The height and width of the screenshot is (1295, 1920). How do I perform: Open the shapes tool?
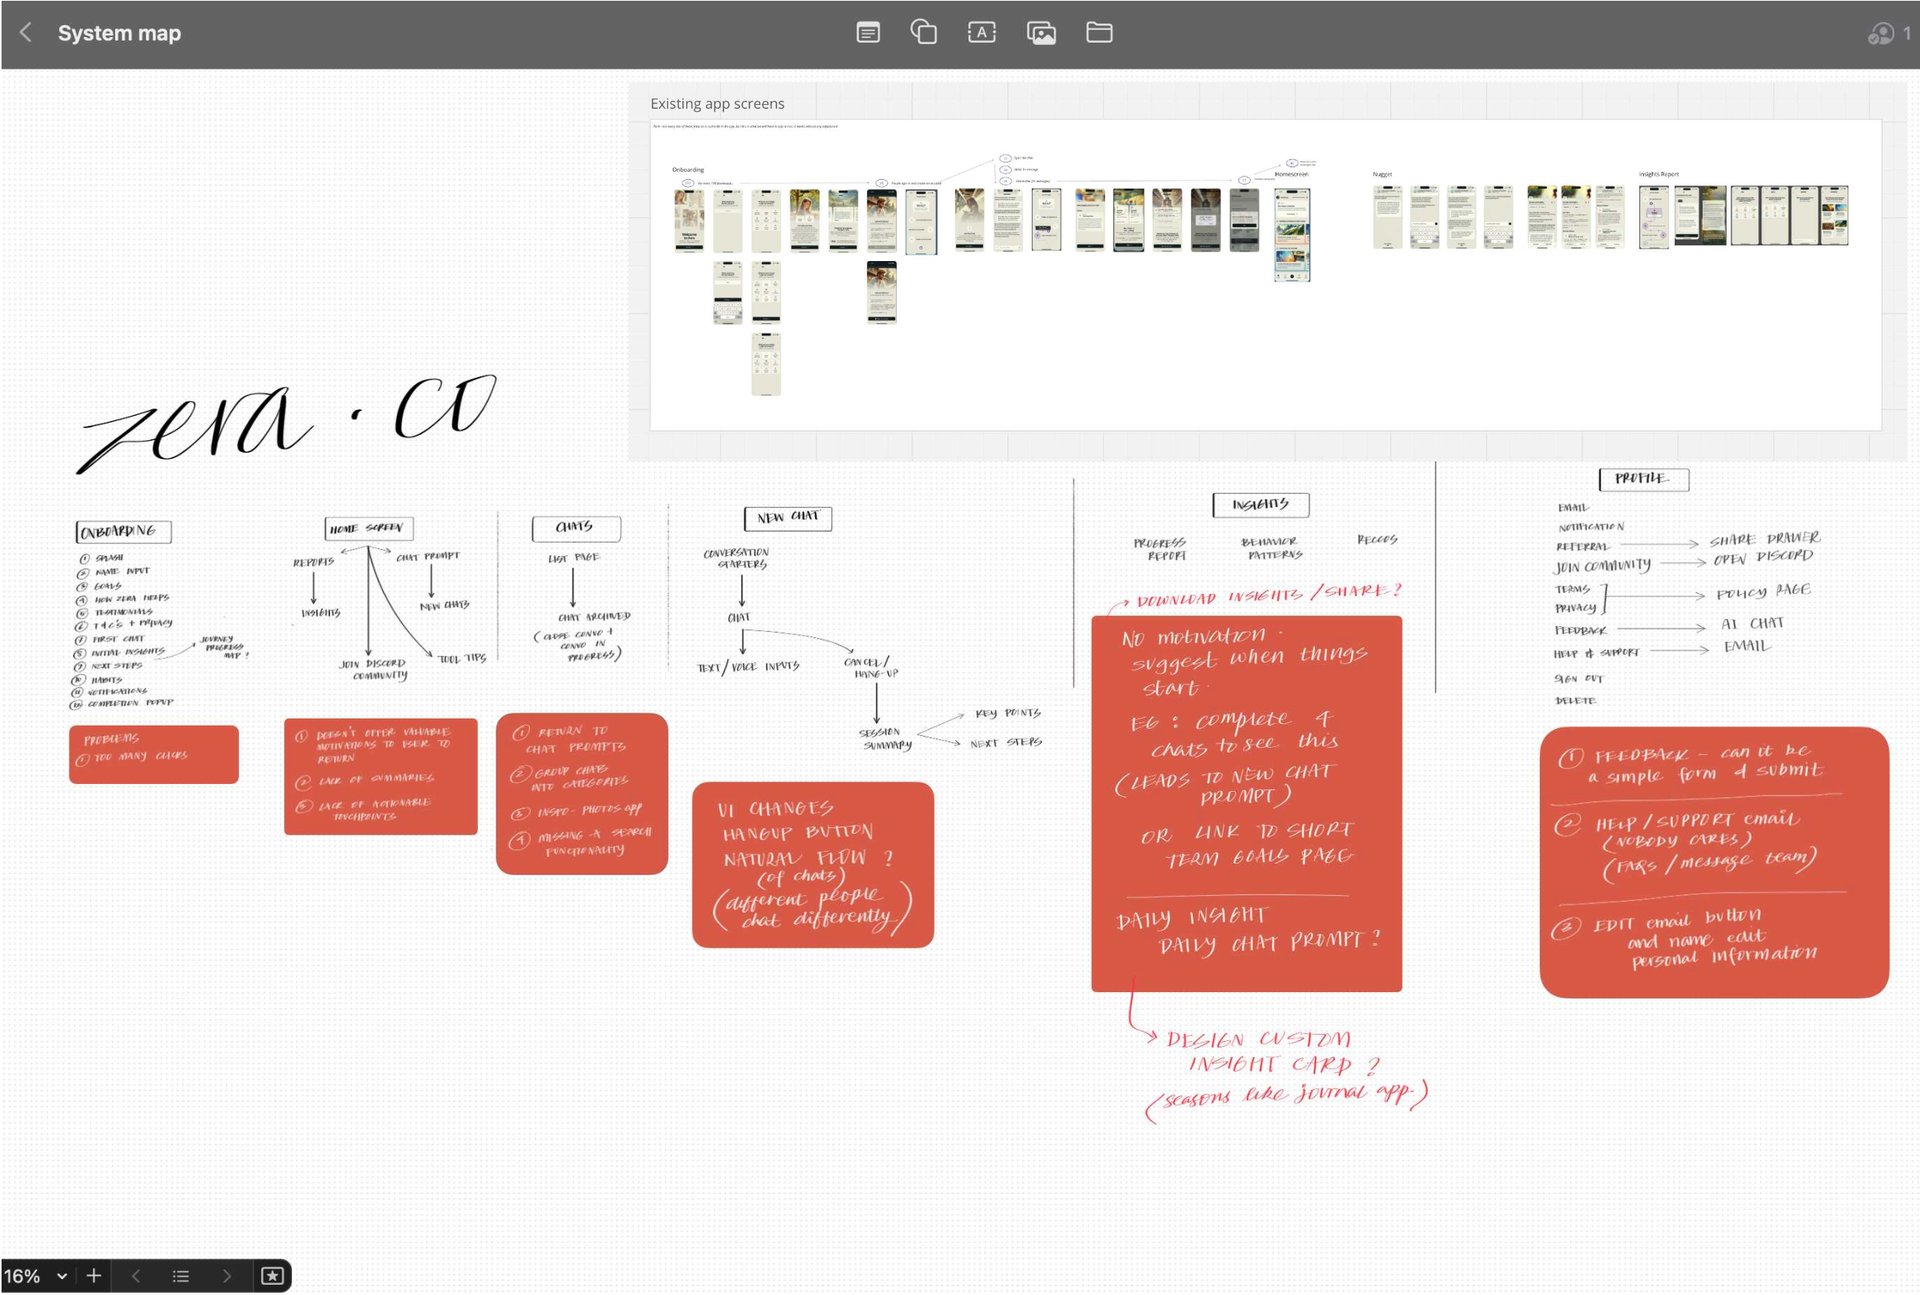coord(923,33)
